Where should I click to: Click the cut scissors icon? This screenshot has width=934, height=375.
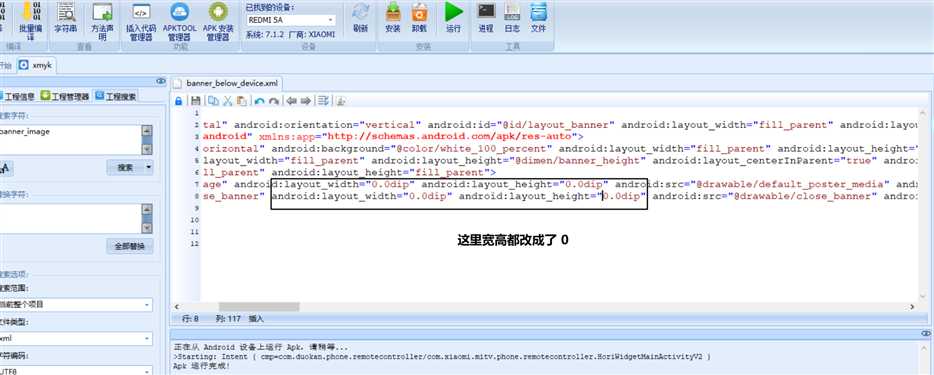click(x=227, y=101)
